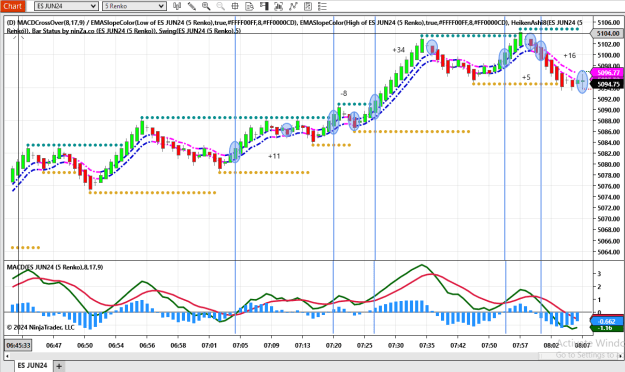
Task: Select the MACD(ES JUN24 (5 Renko),8,17,9) panel label
Action: 55,267
